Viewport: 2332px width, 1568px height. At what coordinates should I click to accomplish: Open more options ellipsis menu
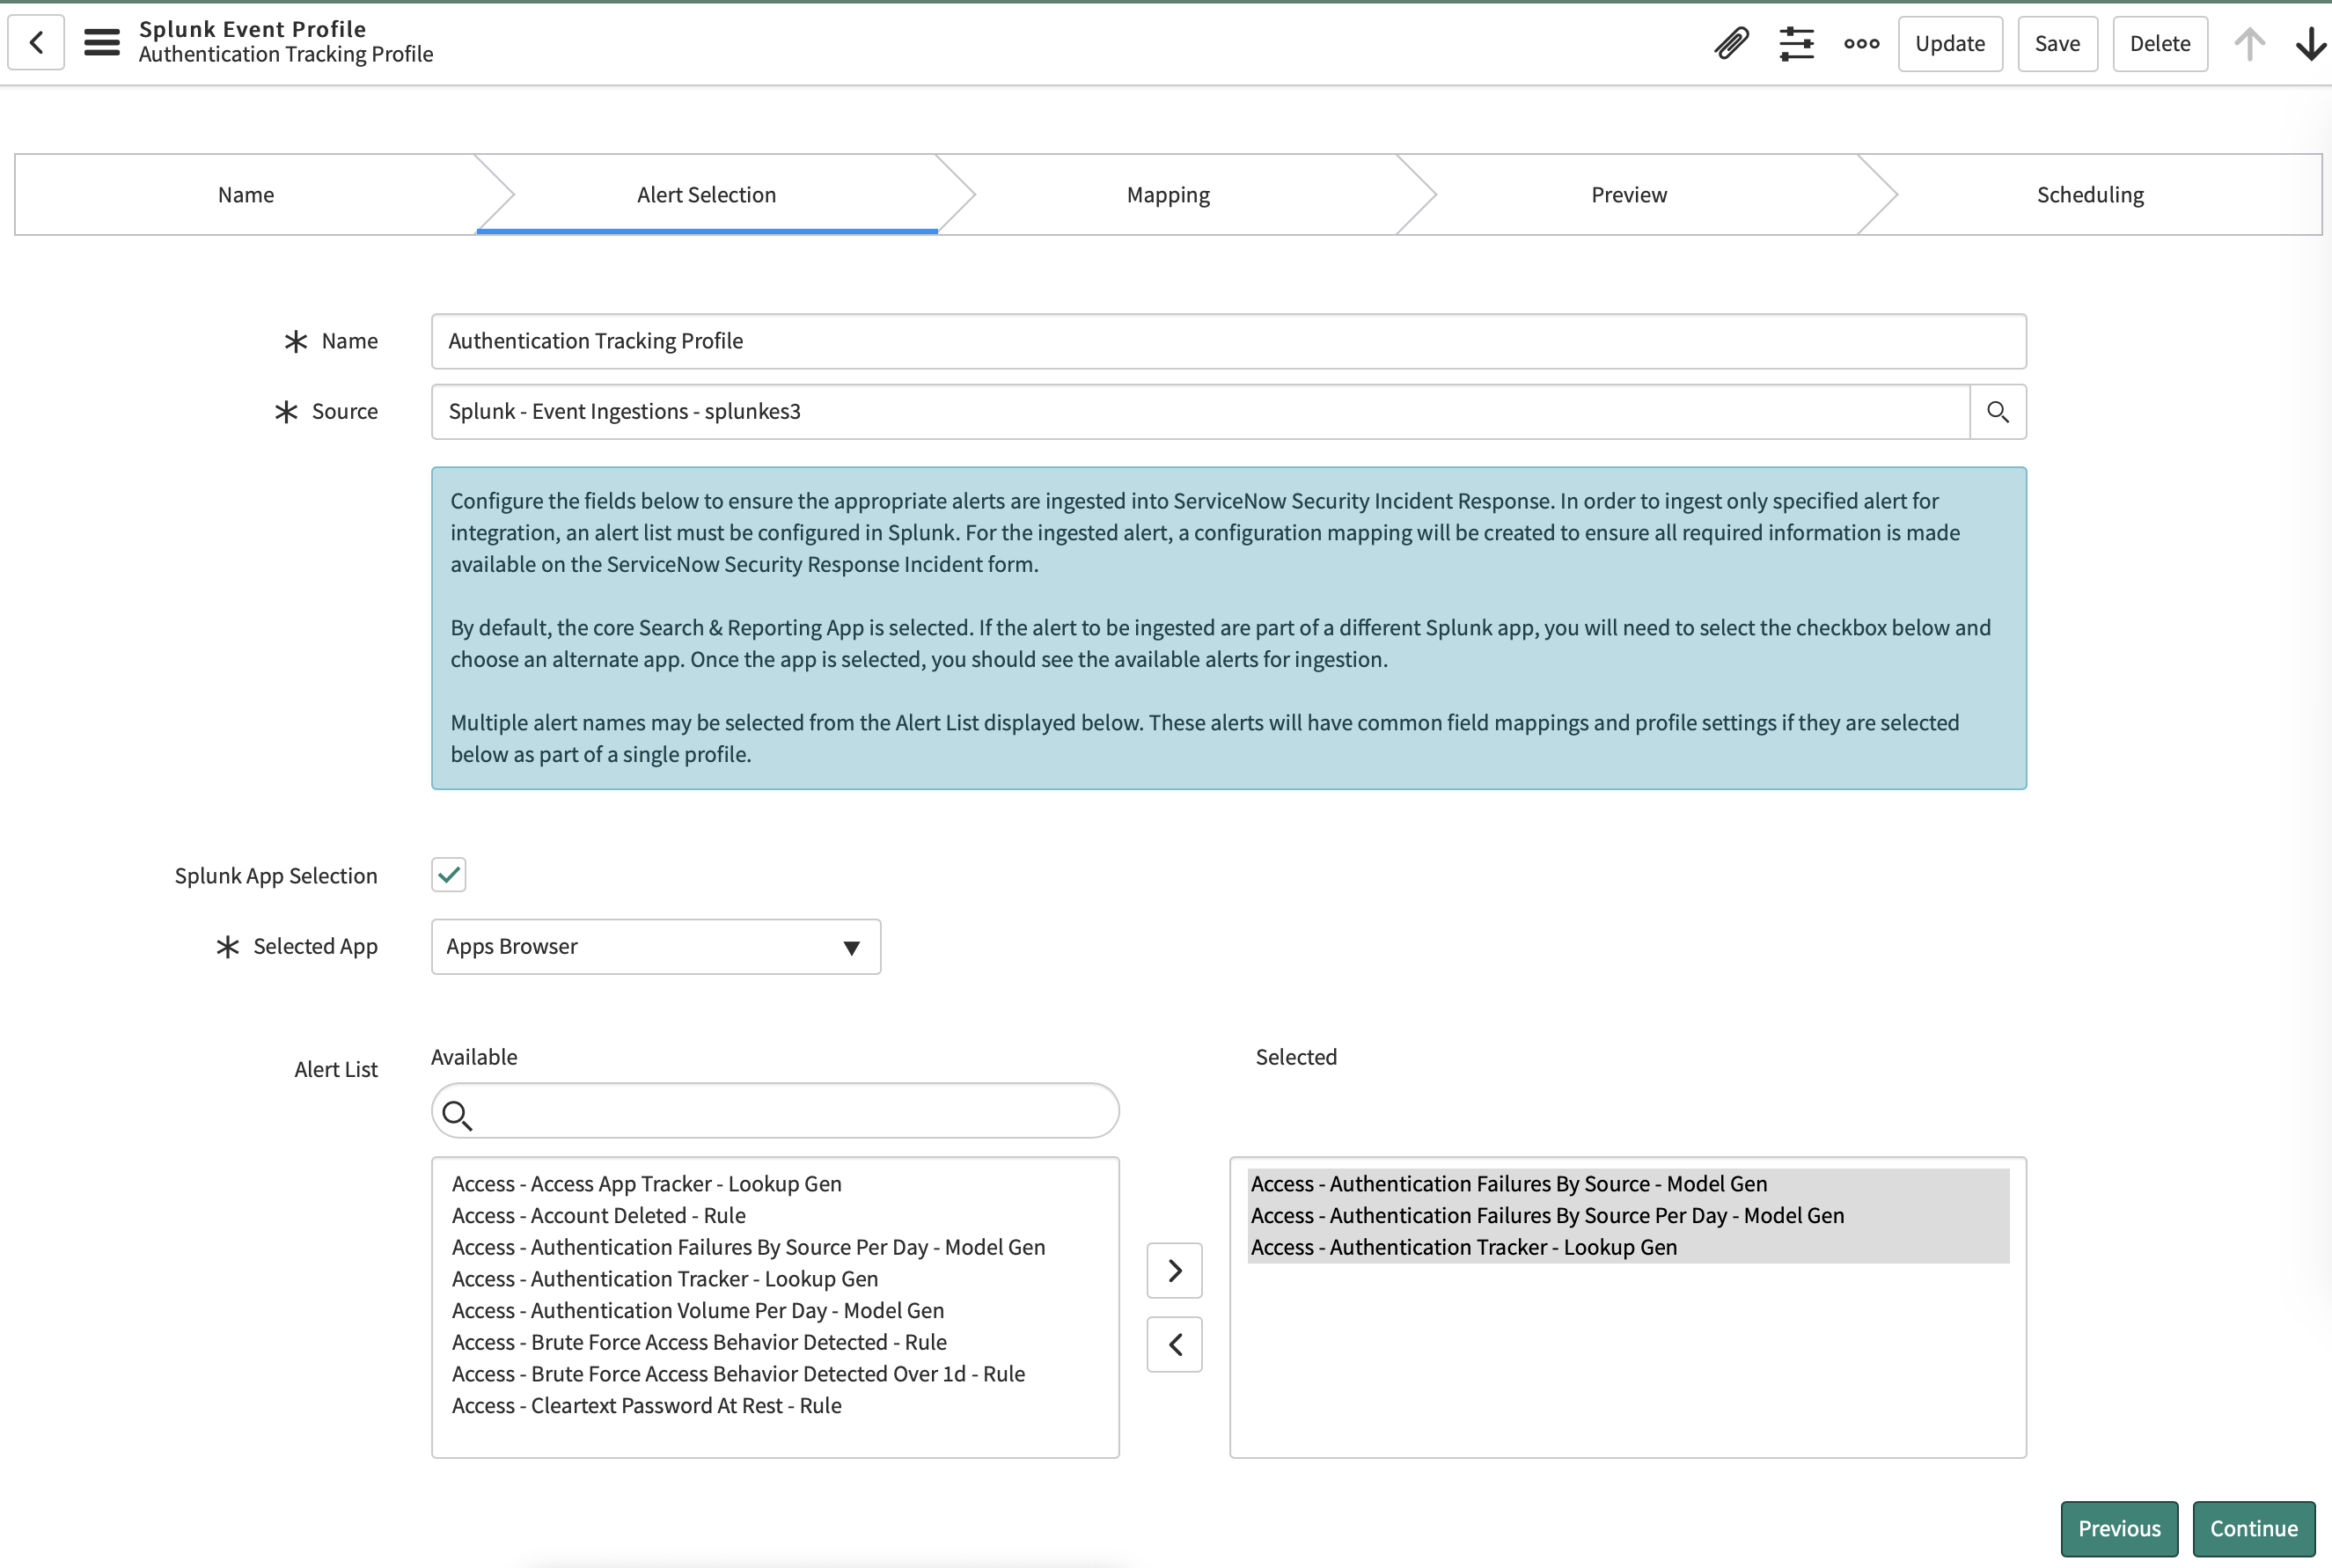tap(1861, 43)
